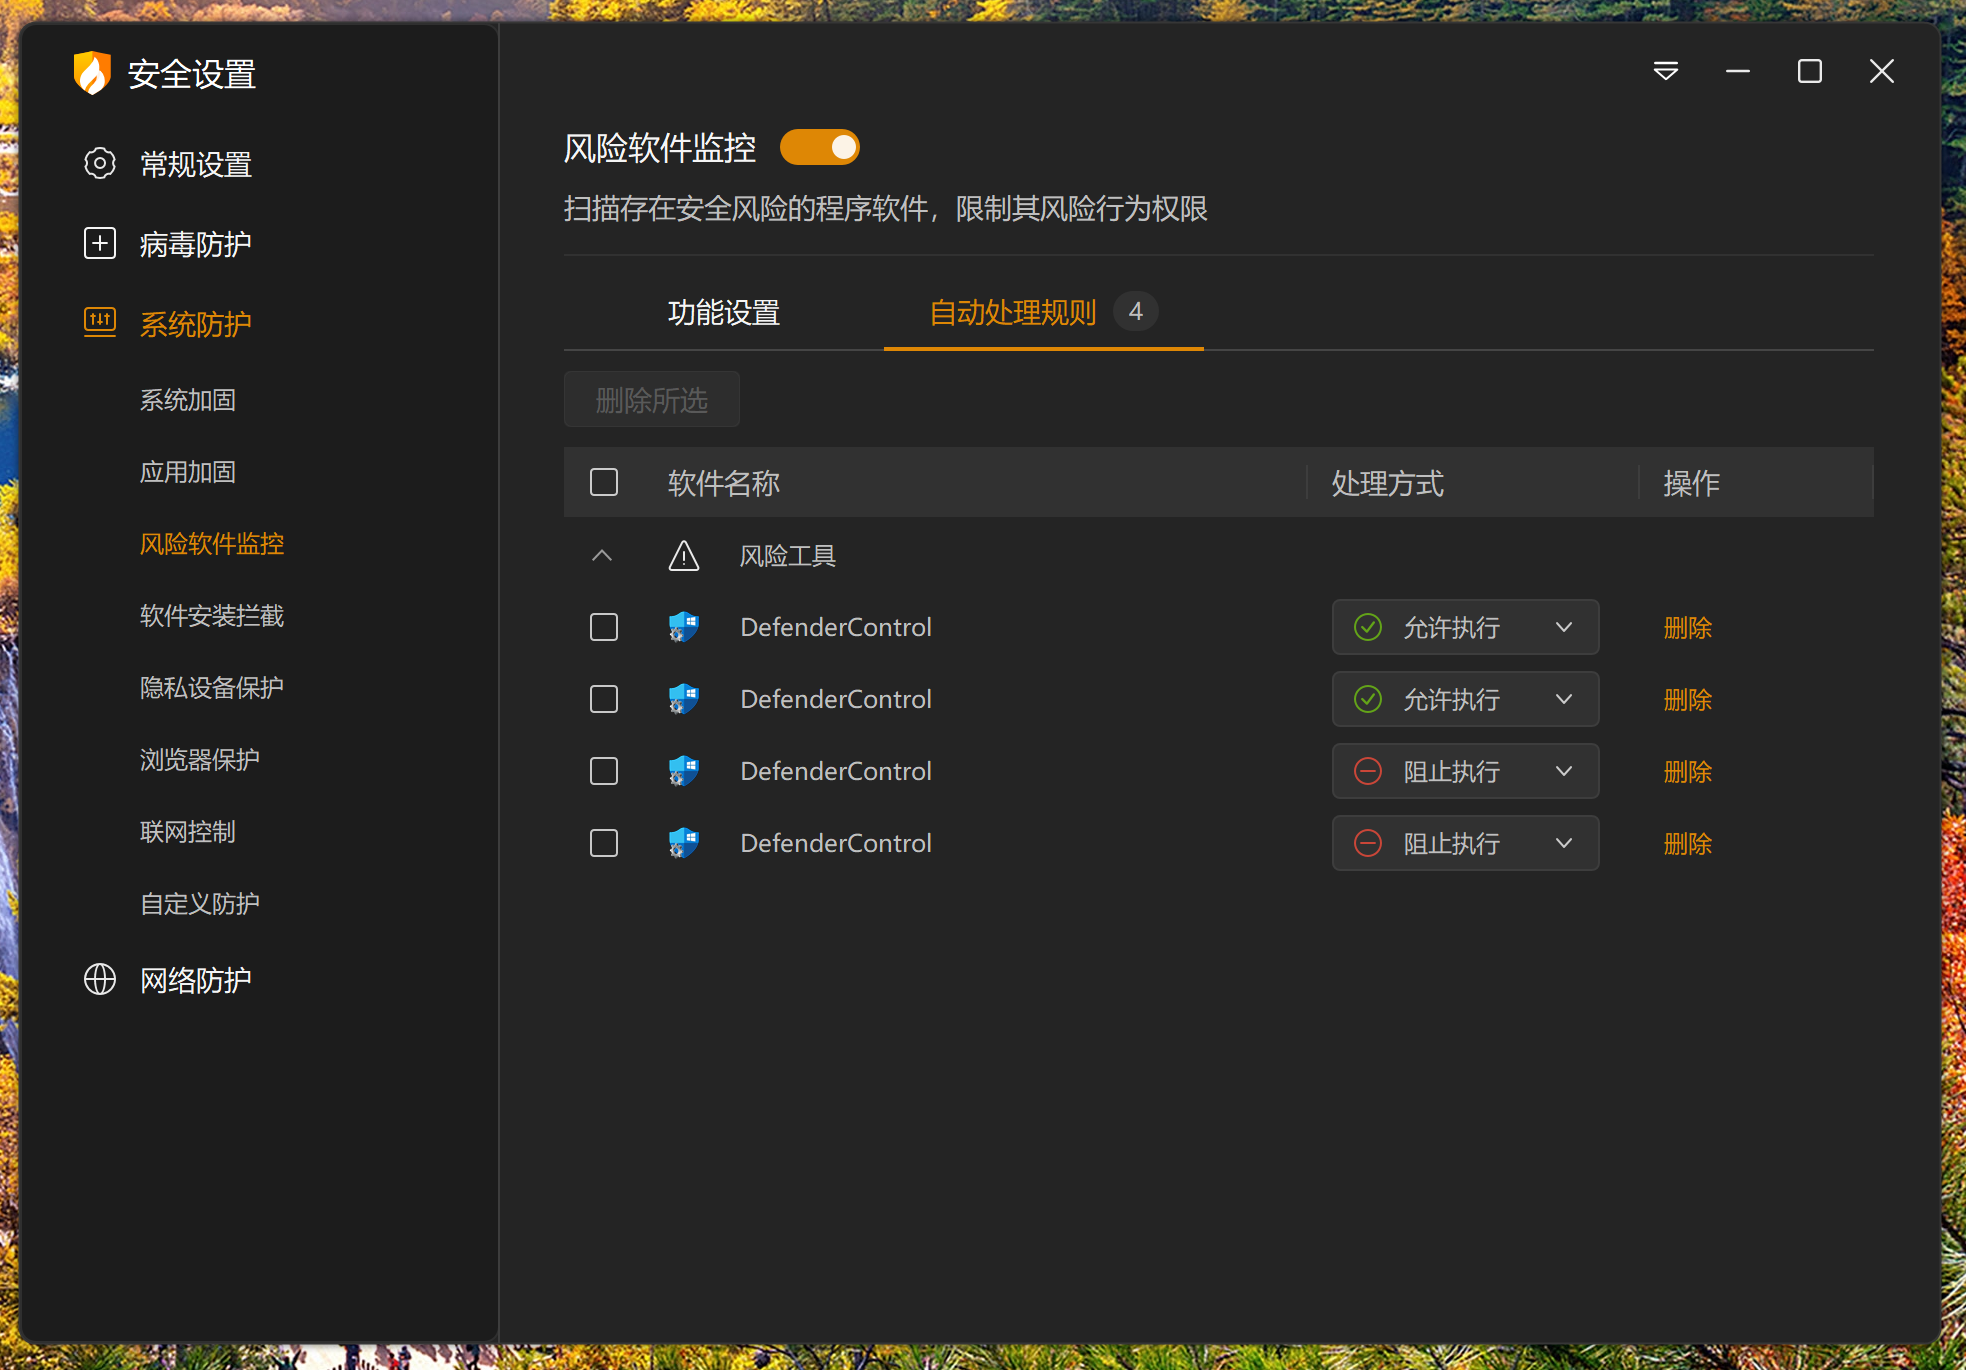Click the rule count badge 4
This screenshot has height=1370, width=1966.
click(1136, 311)
